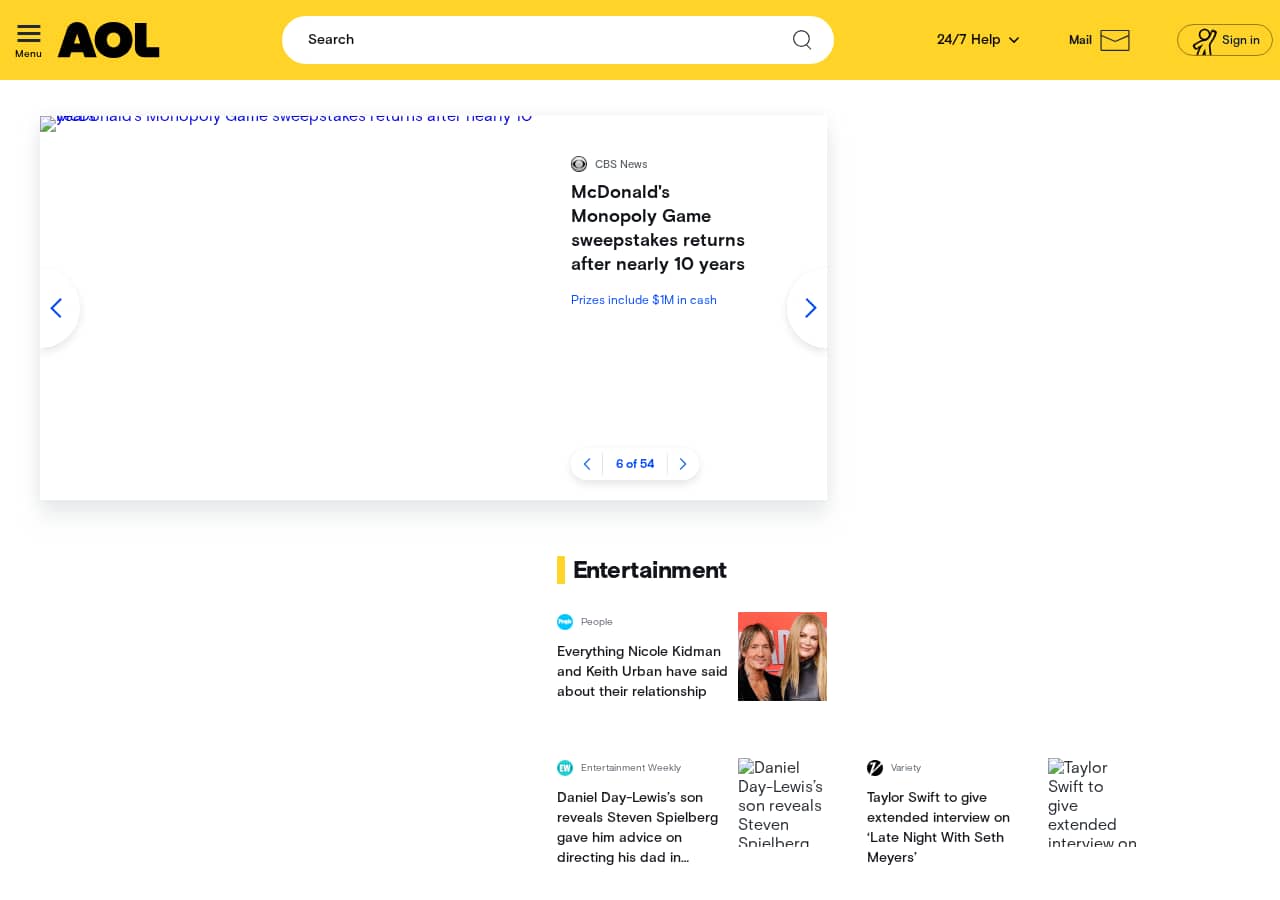Click the CBS News source label

621,164
